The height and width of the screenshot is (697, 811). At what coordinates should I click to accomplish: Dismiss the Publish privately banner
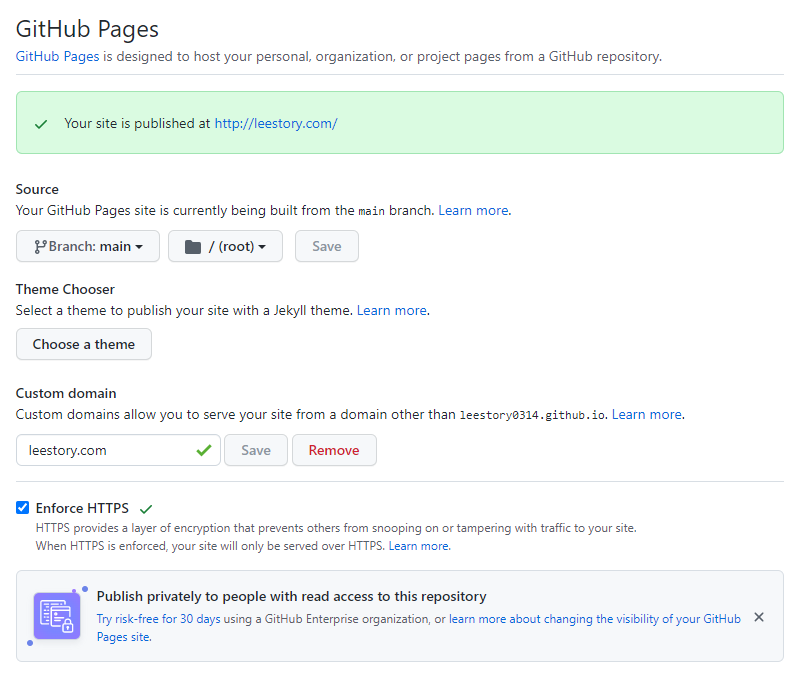click(x=759, y=617)
